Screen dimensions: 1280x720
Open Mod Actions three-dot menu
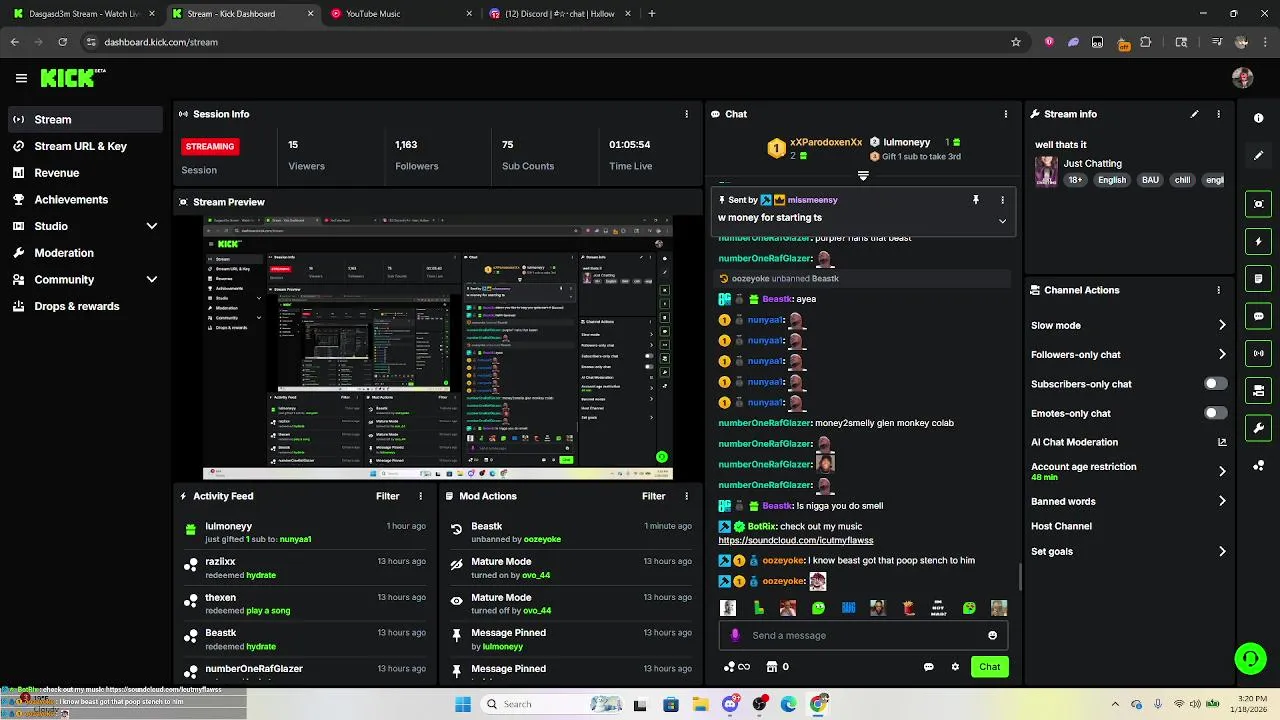coord(686,496)
